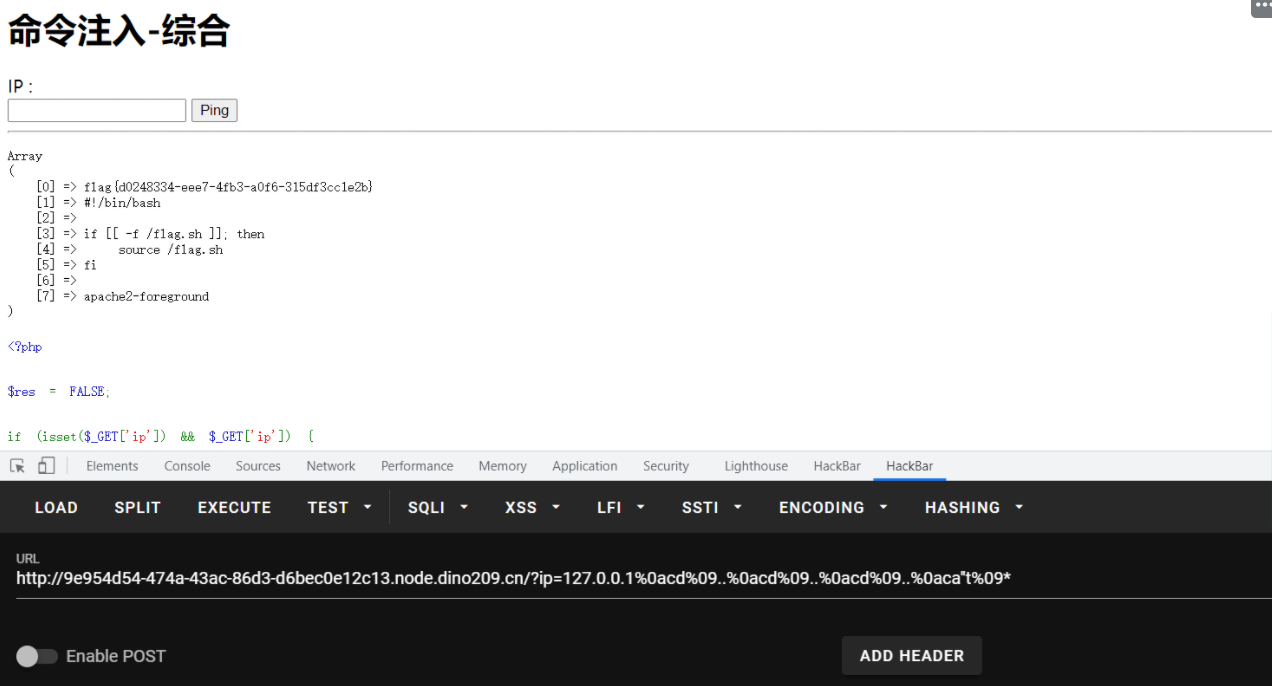Open the XSS dropdown menu
This screenshot has height=686, width=1272.
[532, 508]
